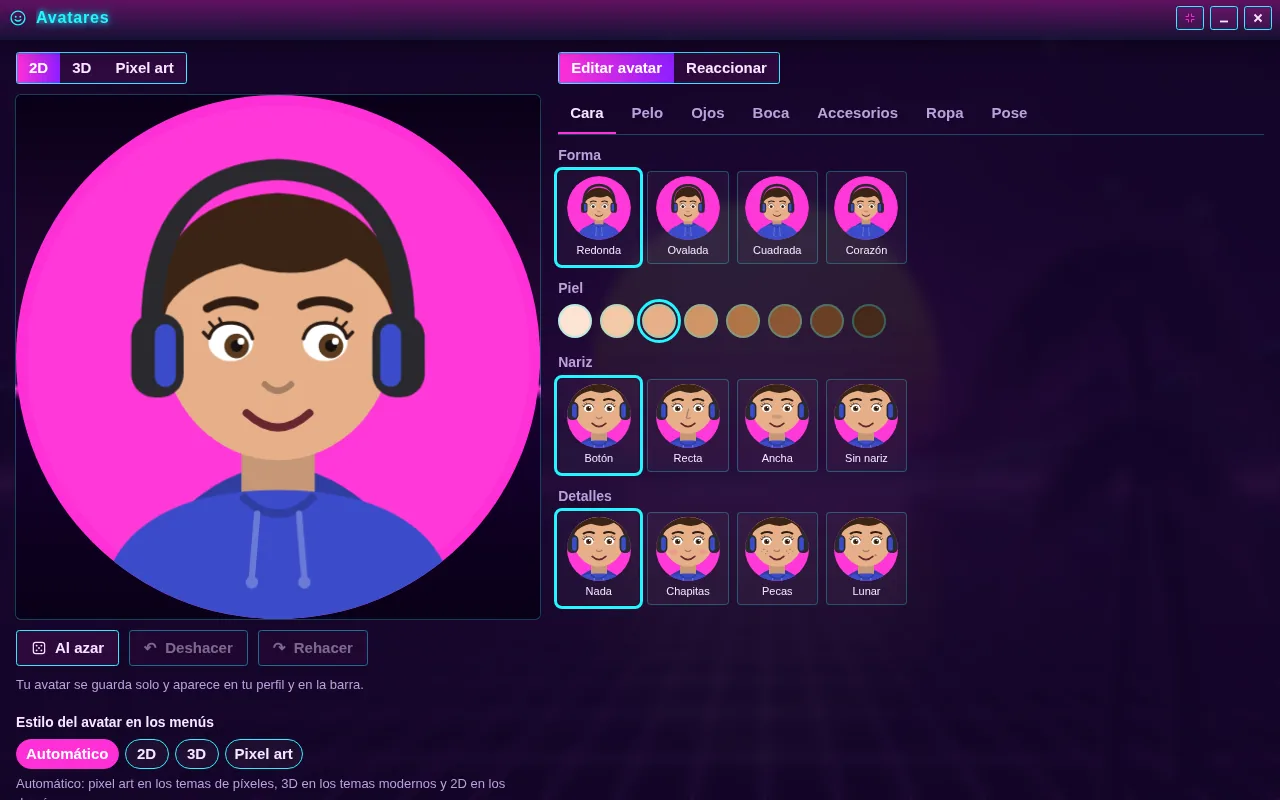1280x800 pixels.
Task: Switch to the Ropa tab
Action: point(945,113)
